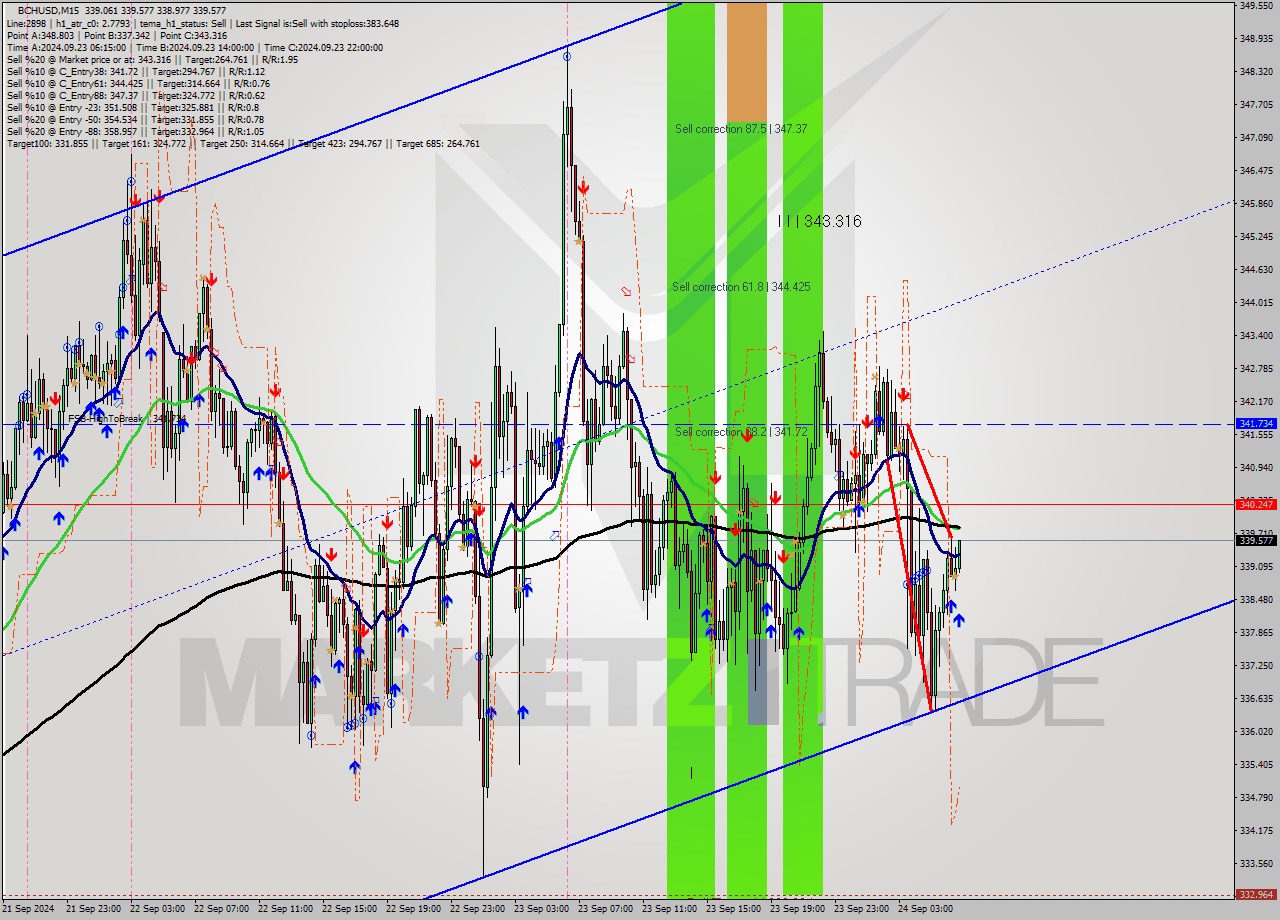Click the 336.635 price axis value

pyautogui.click(x=1257, y=698)
